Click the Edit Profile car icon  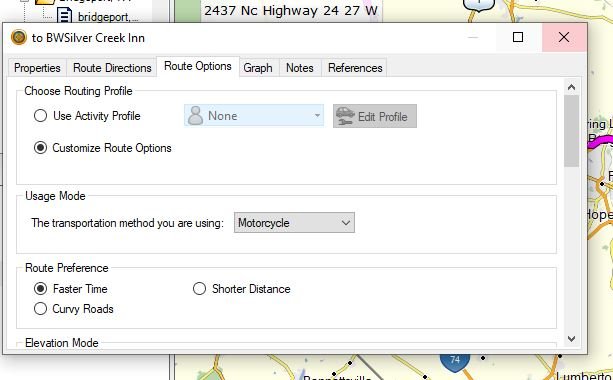pos(345,116)
